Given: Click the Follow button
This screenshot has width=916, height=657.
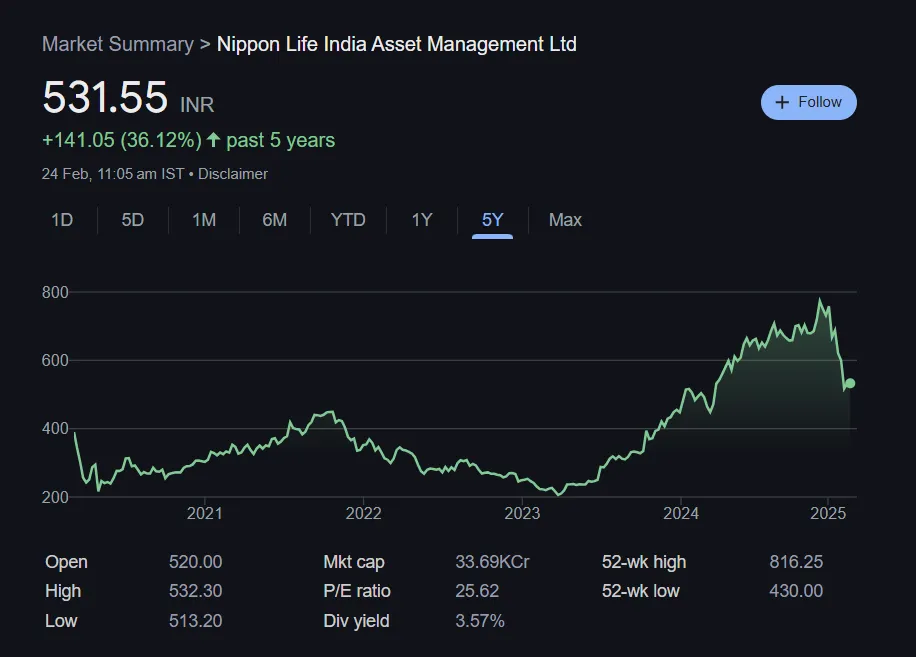Looking at the screenshot, I should [809, 103].
